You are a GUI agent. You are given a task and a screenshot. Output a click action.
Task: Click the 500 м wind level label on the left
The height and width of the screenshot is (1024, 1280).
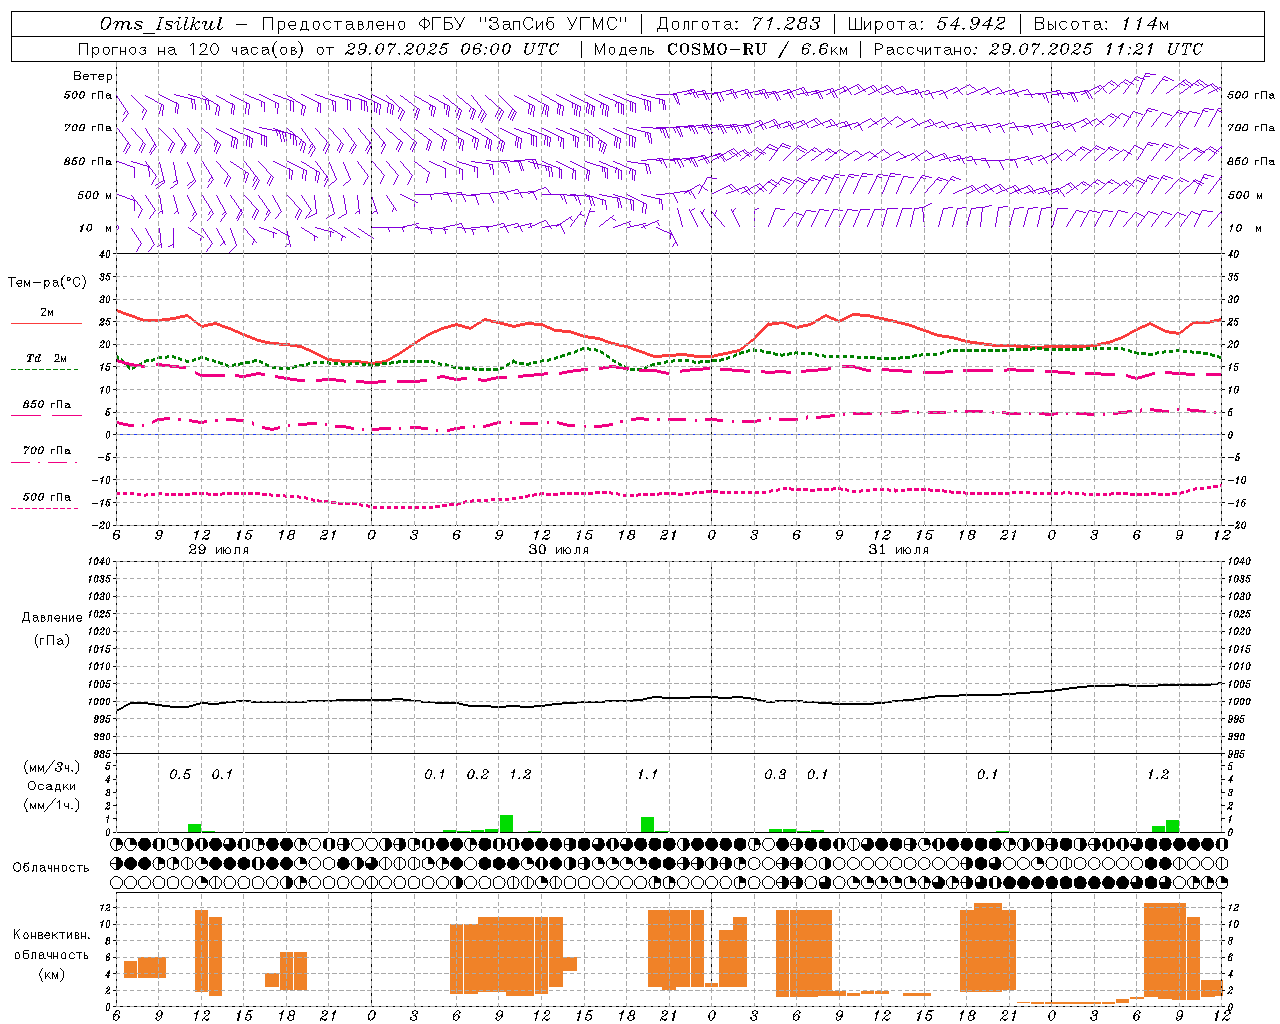point(94,195)
